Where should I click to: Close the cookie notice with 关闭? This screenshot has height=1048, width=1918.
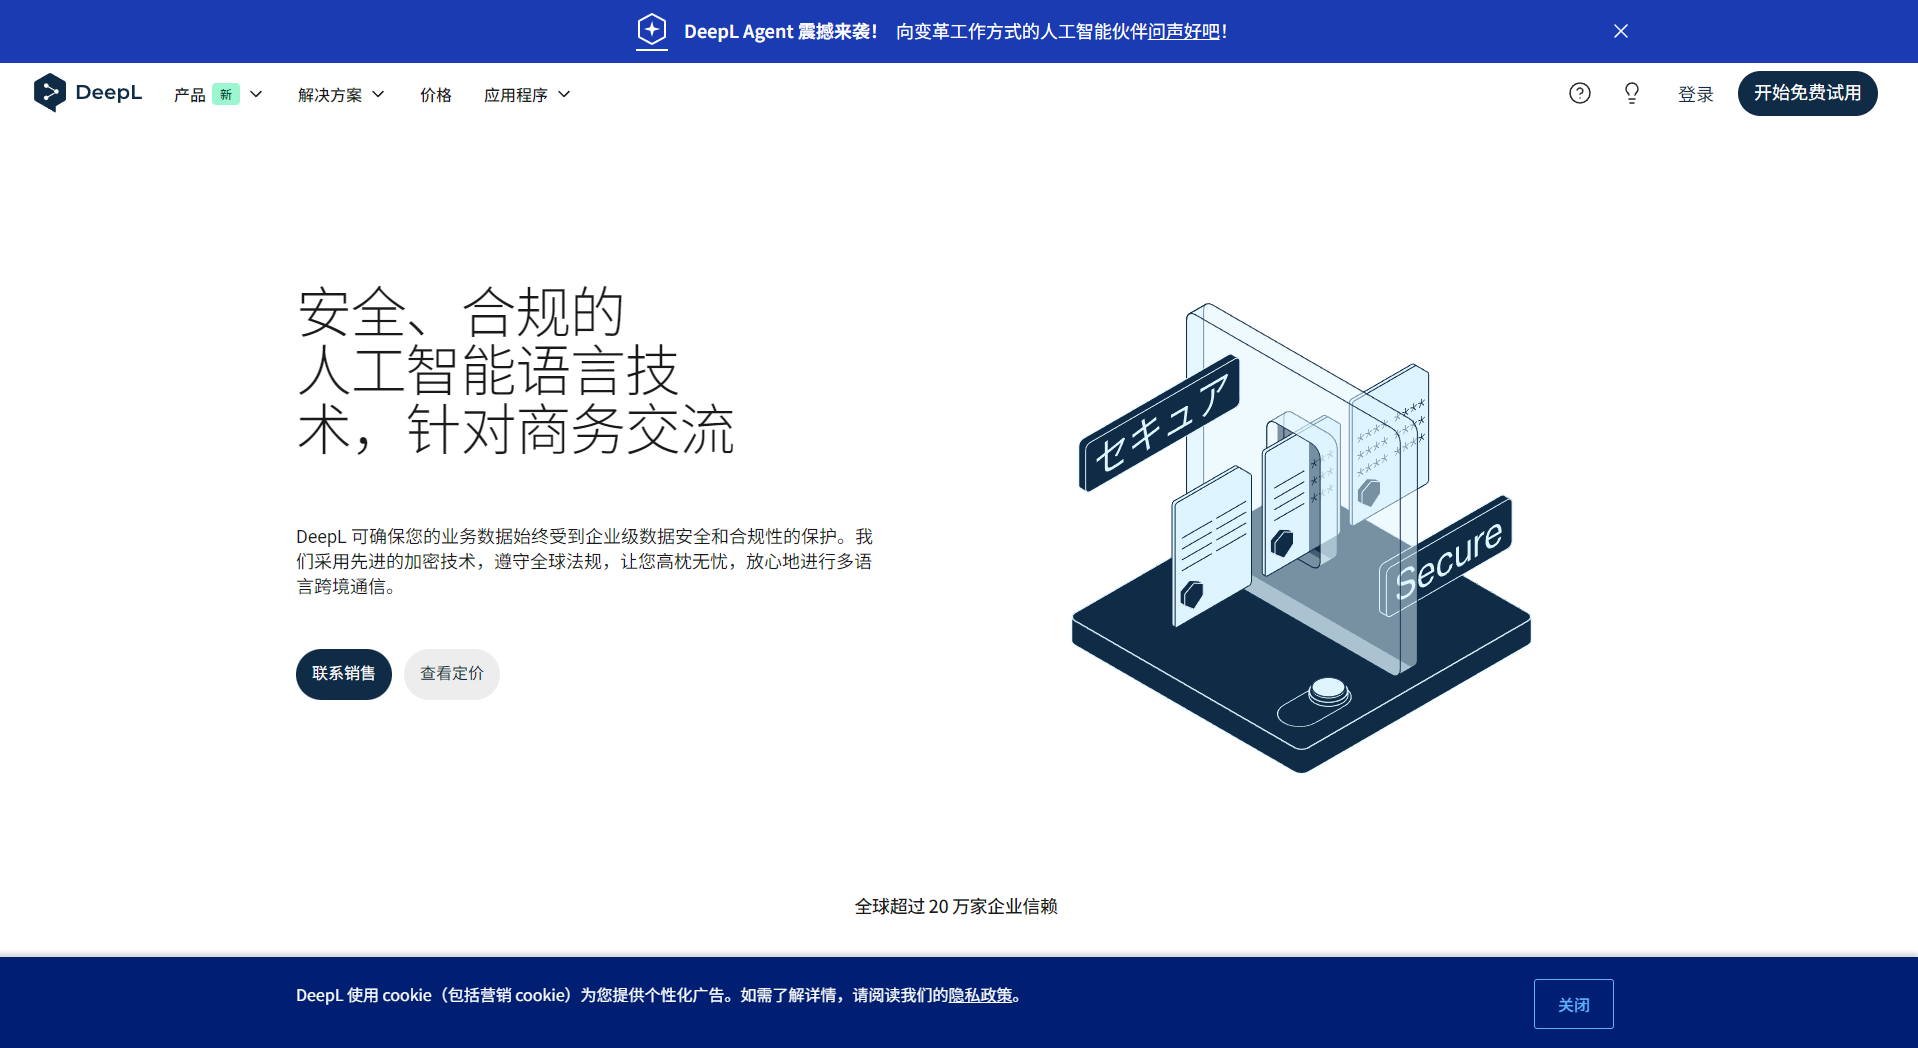(1573, 1003)
